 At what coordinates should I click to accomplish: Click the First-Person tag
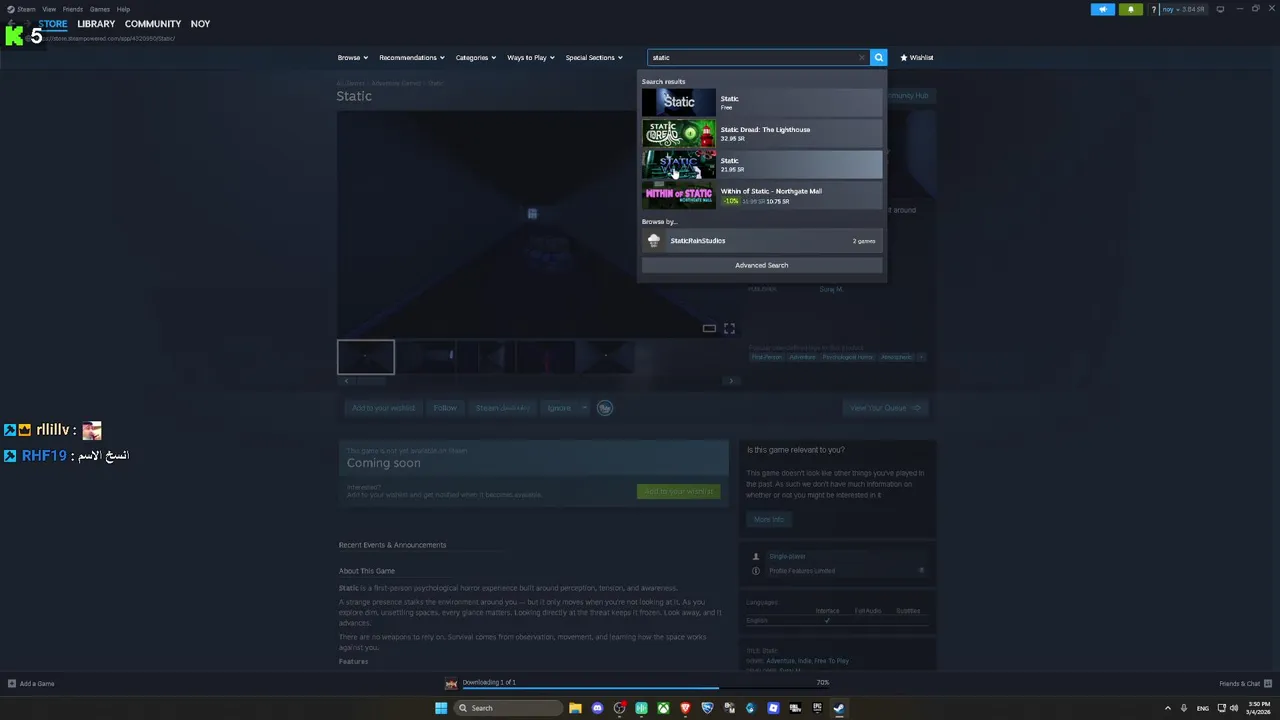pyautogui.click(x=767, y=357)
